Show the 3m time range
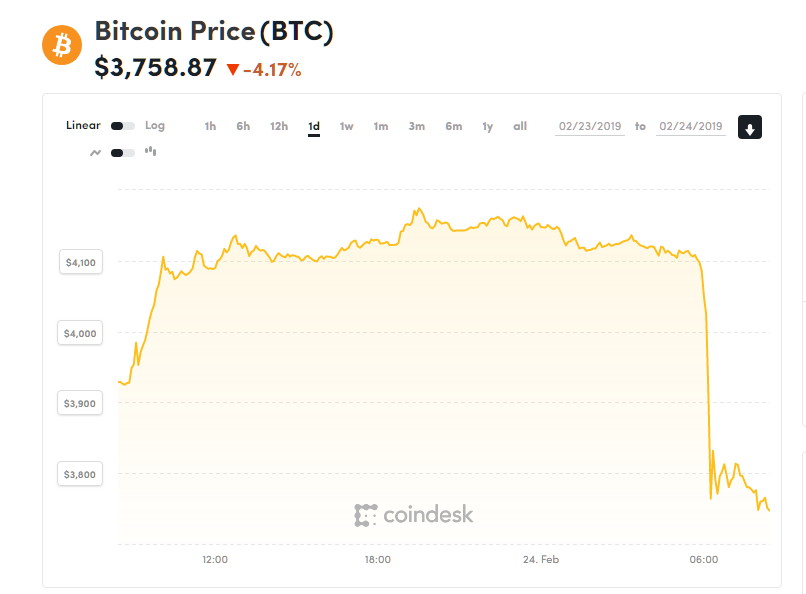The width and height of the screenshot is (806, 594). point(417,126)
